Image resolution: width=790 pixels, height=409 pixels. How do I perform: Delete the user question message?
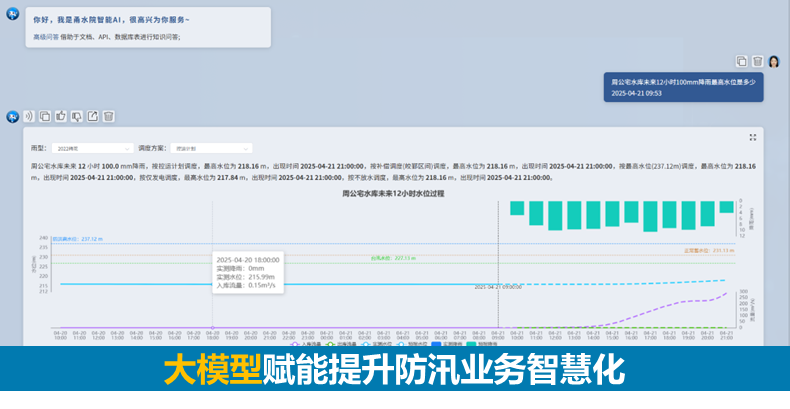[757, 61]
